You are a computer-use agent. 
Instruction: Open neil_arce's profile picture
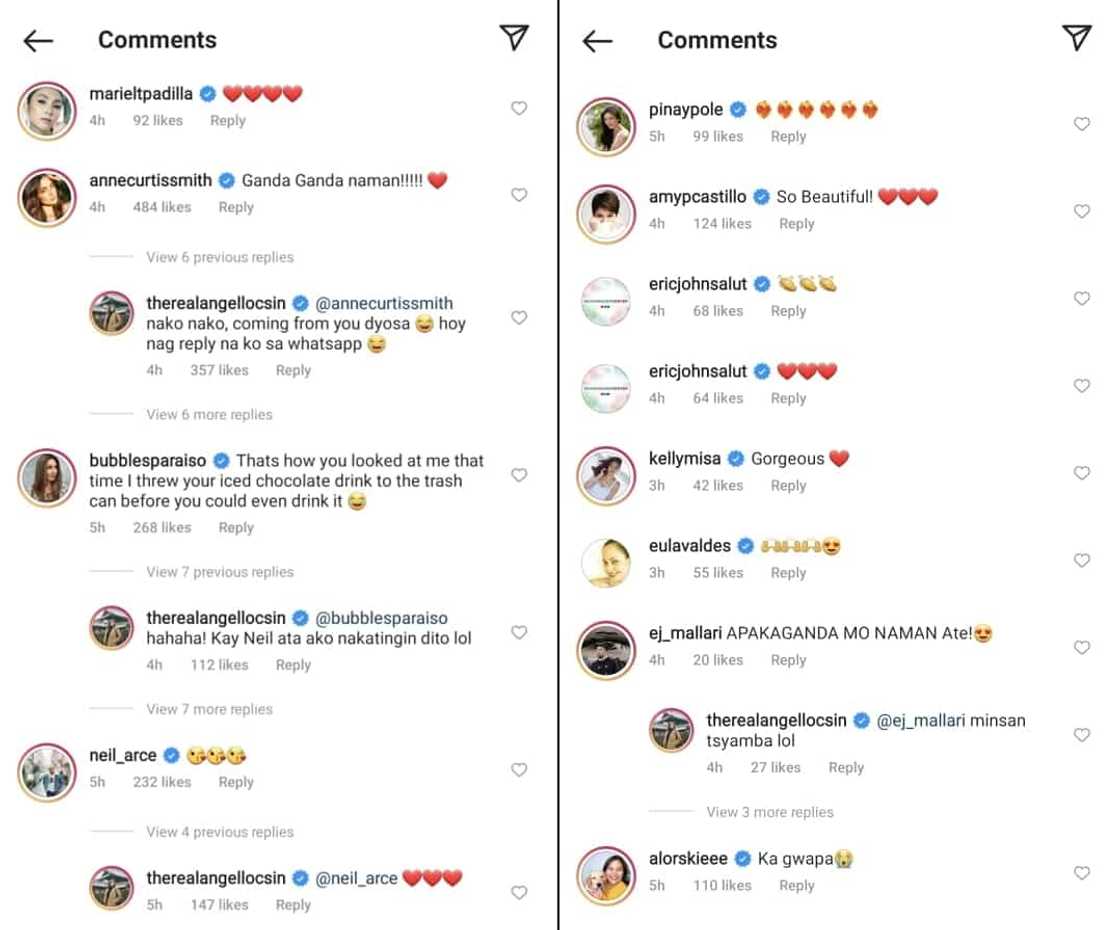[47, 772]
